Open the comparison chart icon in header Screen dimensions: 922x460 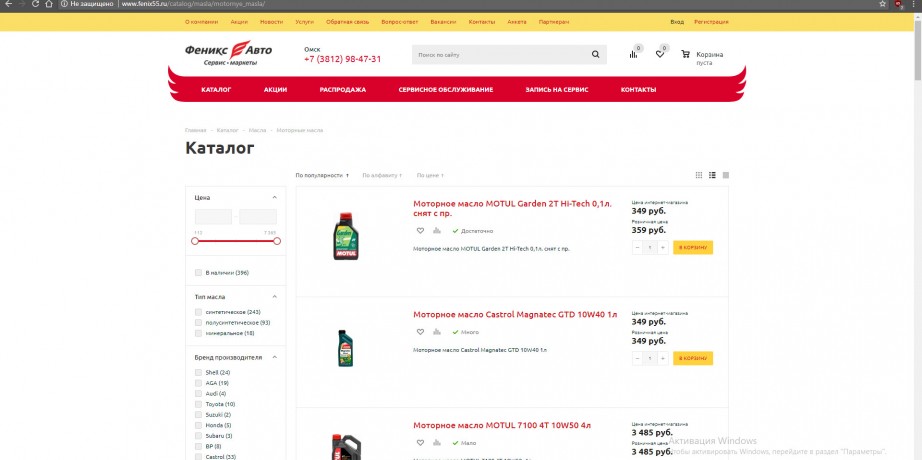coord(633,54)
